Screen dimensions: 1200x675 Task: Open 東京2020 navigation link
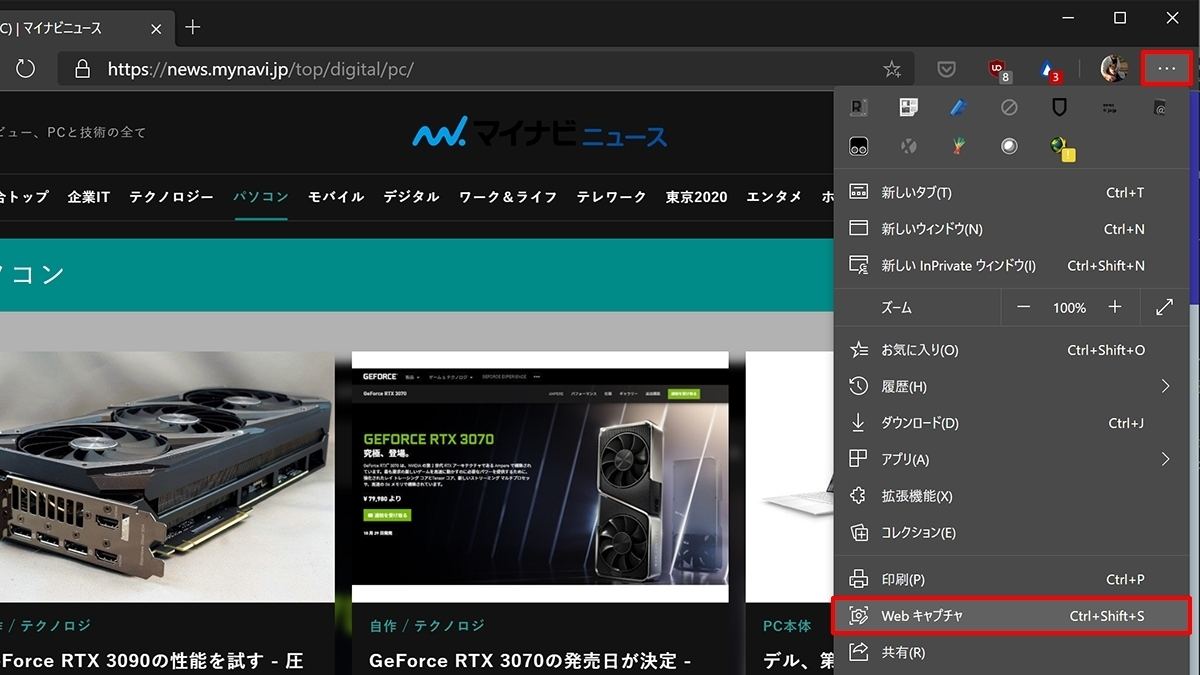tap(697, 197)
